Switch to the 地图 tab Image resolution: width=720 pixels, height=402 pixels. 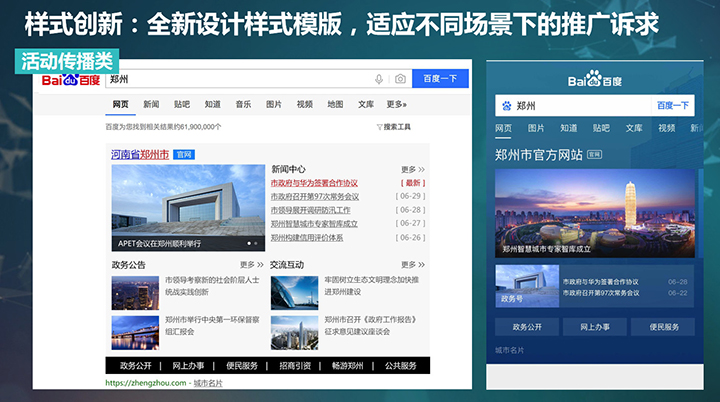point(335,104)
